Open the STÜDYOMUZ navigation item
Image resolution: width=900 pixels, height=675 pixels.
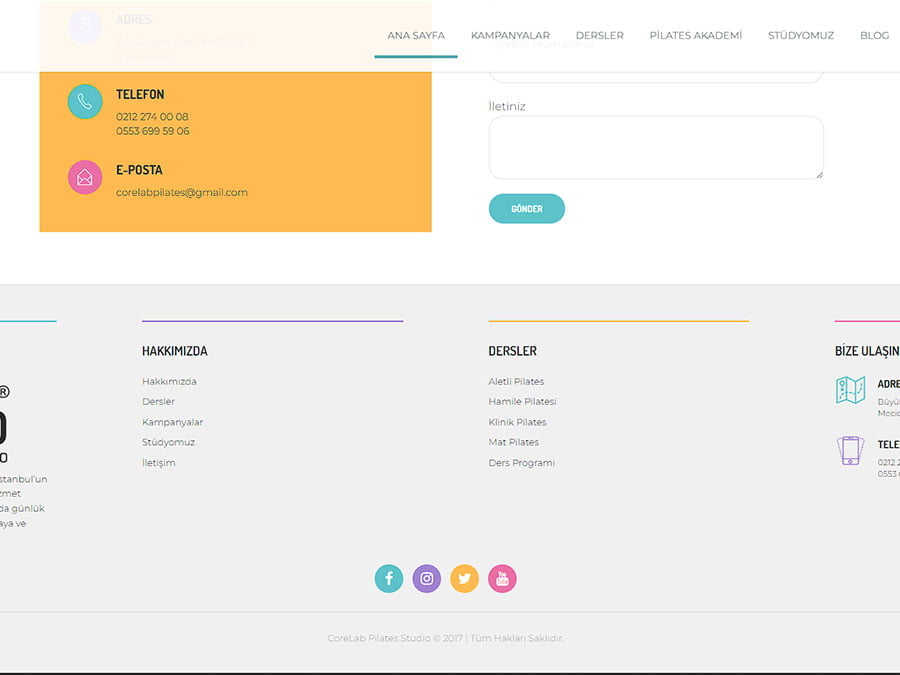point(801,36)
